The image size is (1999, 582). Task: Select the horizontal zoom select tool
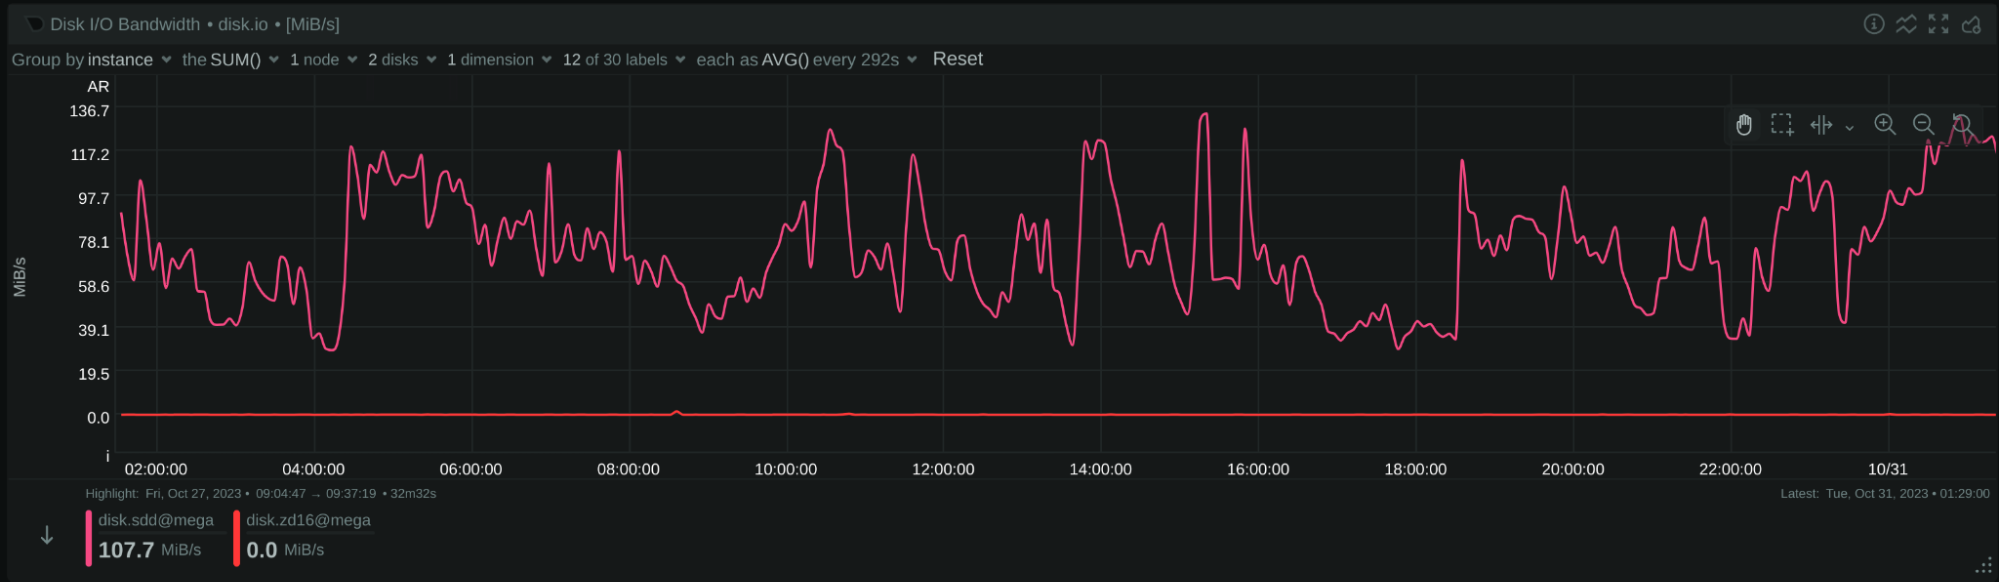1821,125
